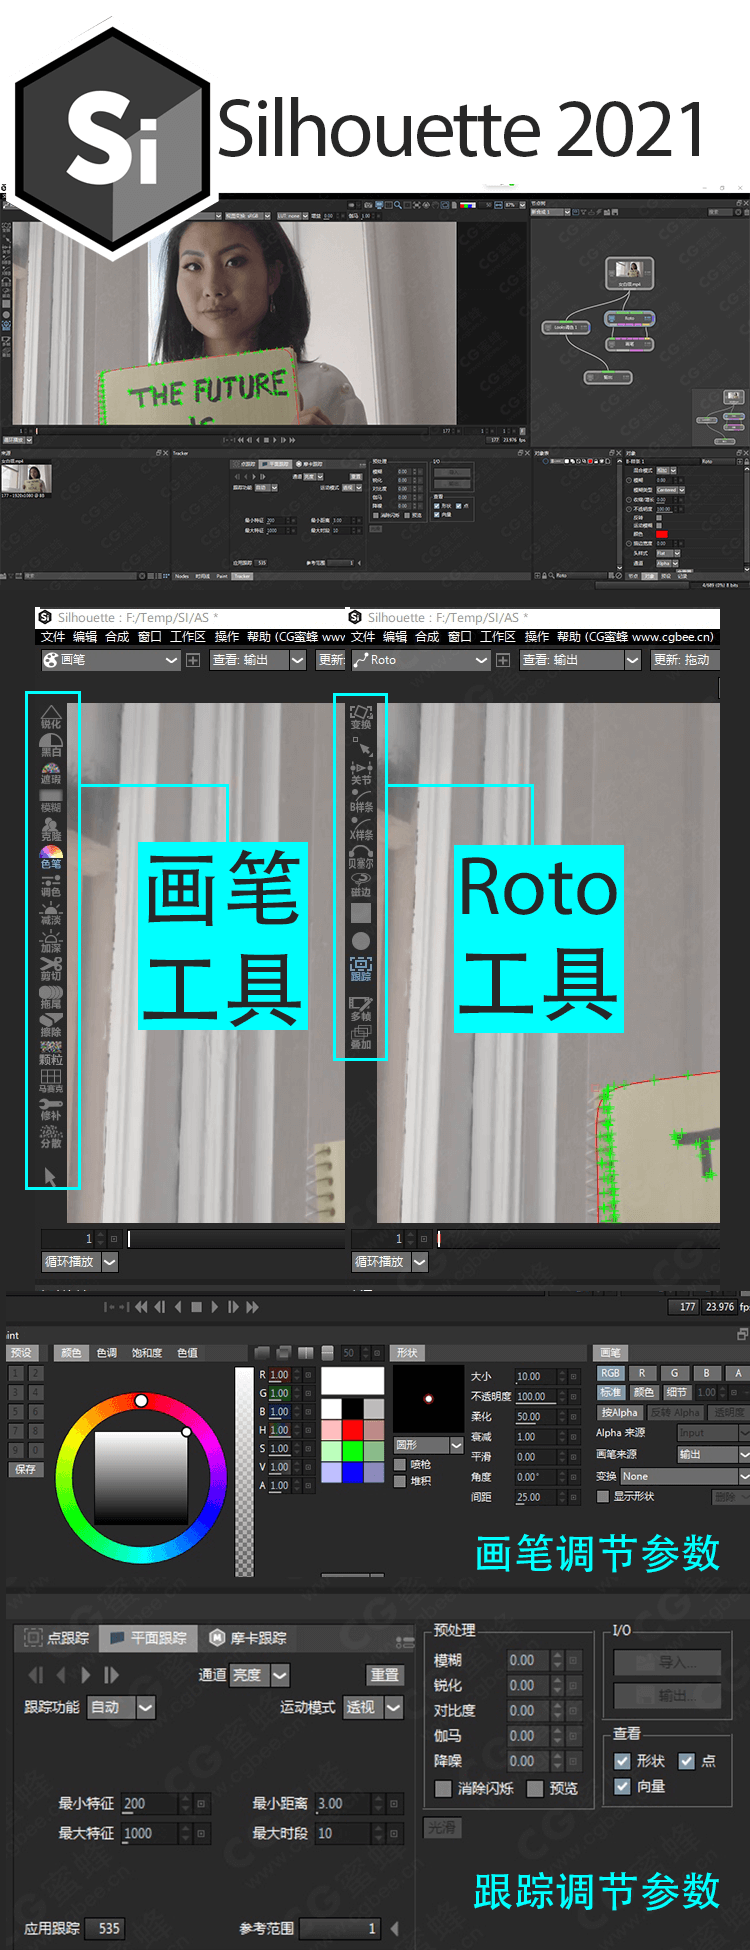Select the 色笔 color brush tool
Image resolution: width=750 pixels, height=1950 pixels.
click(51, 856)
